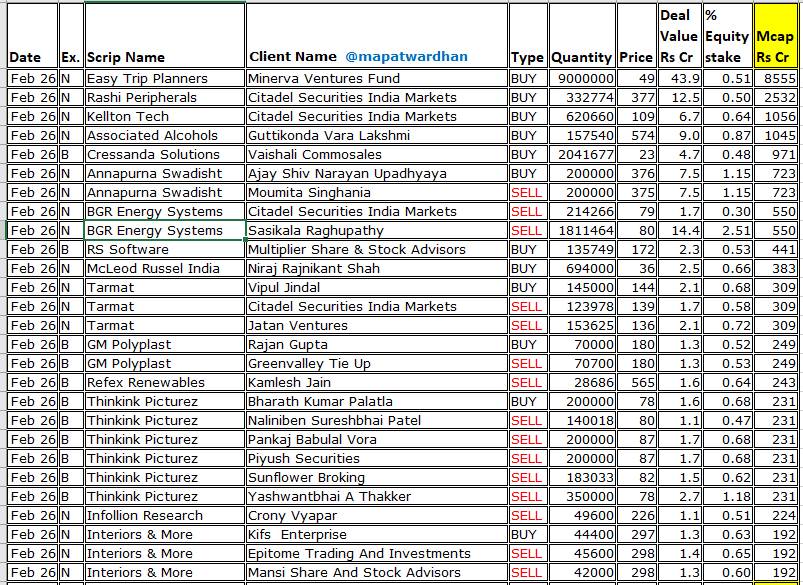Select the Type column header
Screen dimensions: 803x585
(527, 35)
